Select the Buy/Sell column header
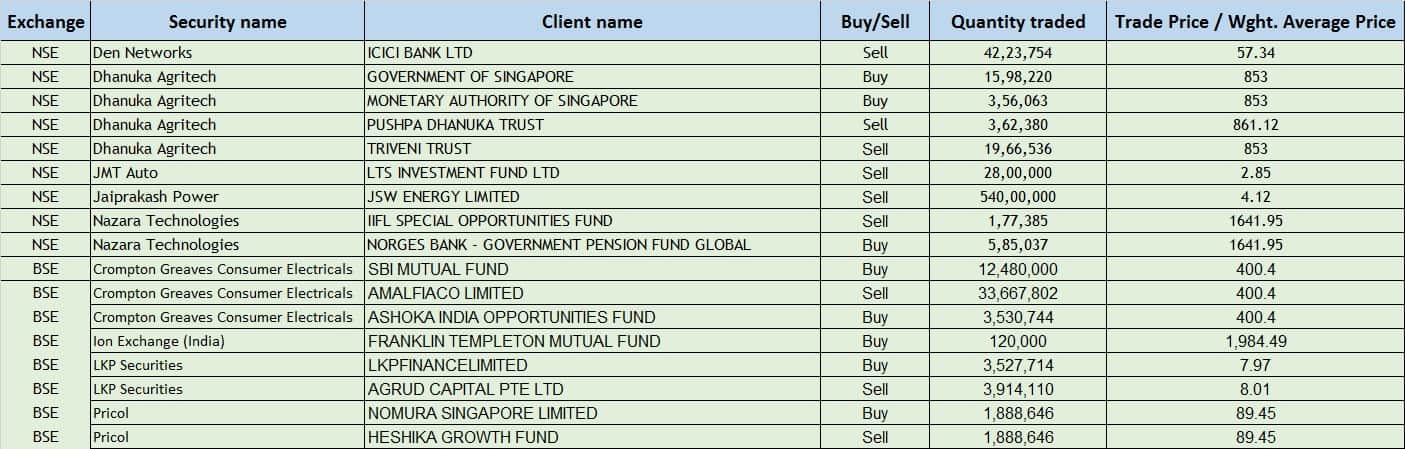Screen dimensions: 1405x449 click(x=875, y=21)
